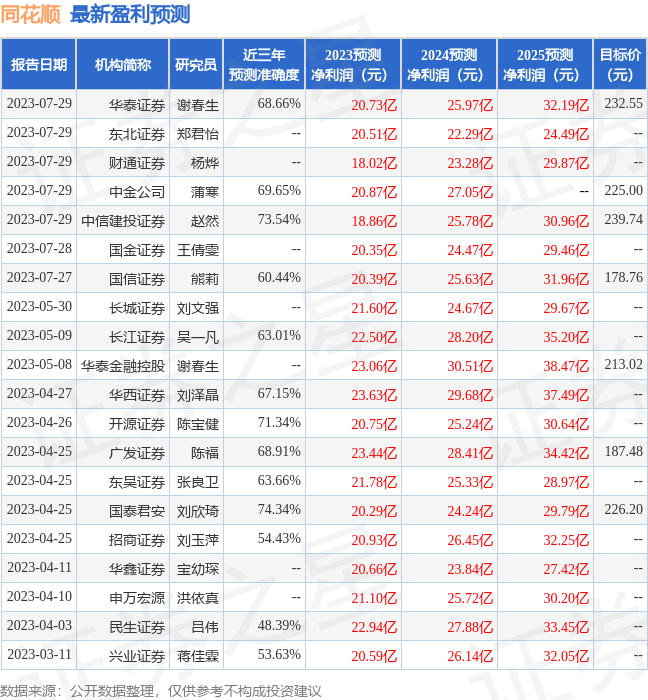This screenshot has height=700, width=648.
Task: Click date 2023-03-11
Action: click(x=39, y=655)
